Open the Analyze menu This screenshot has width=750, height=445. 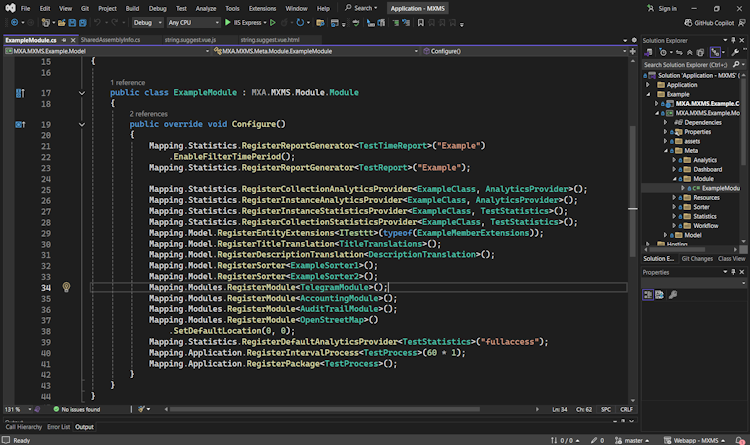tap(206, 8)
